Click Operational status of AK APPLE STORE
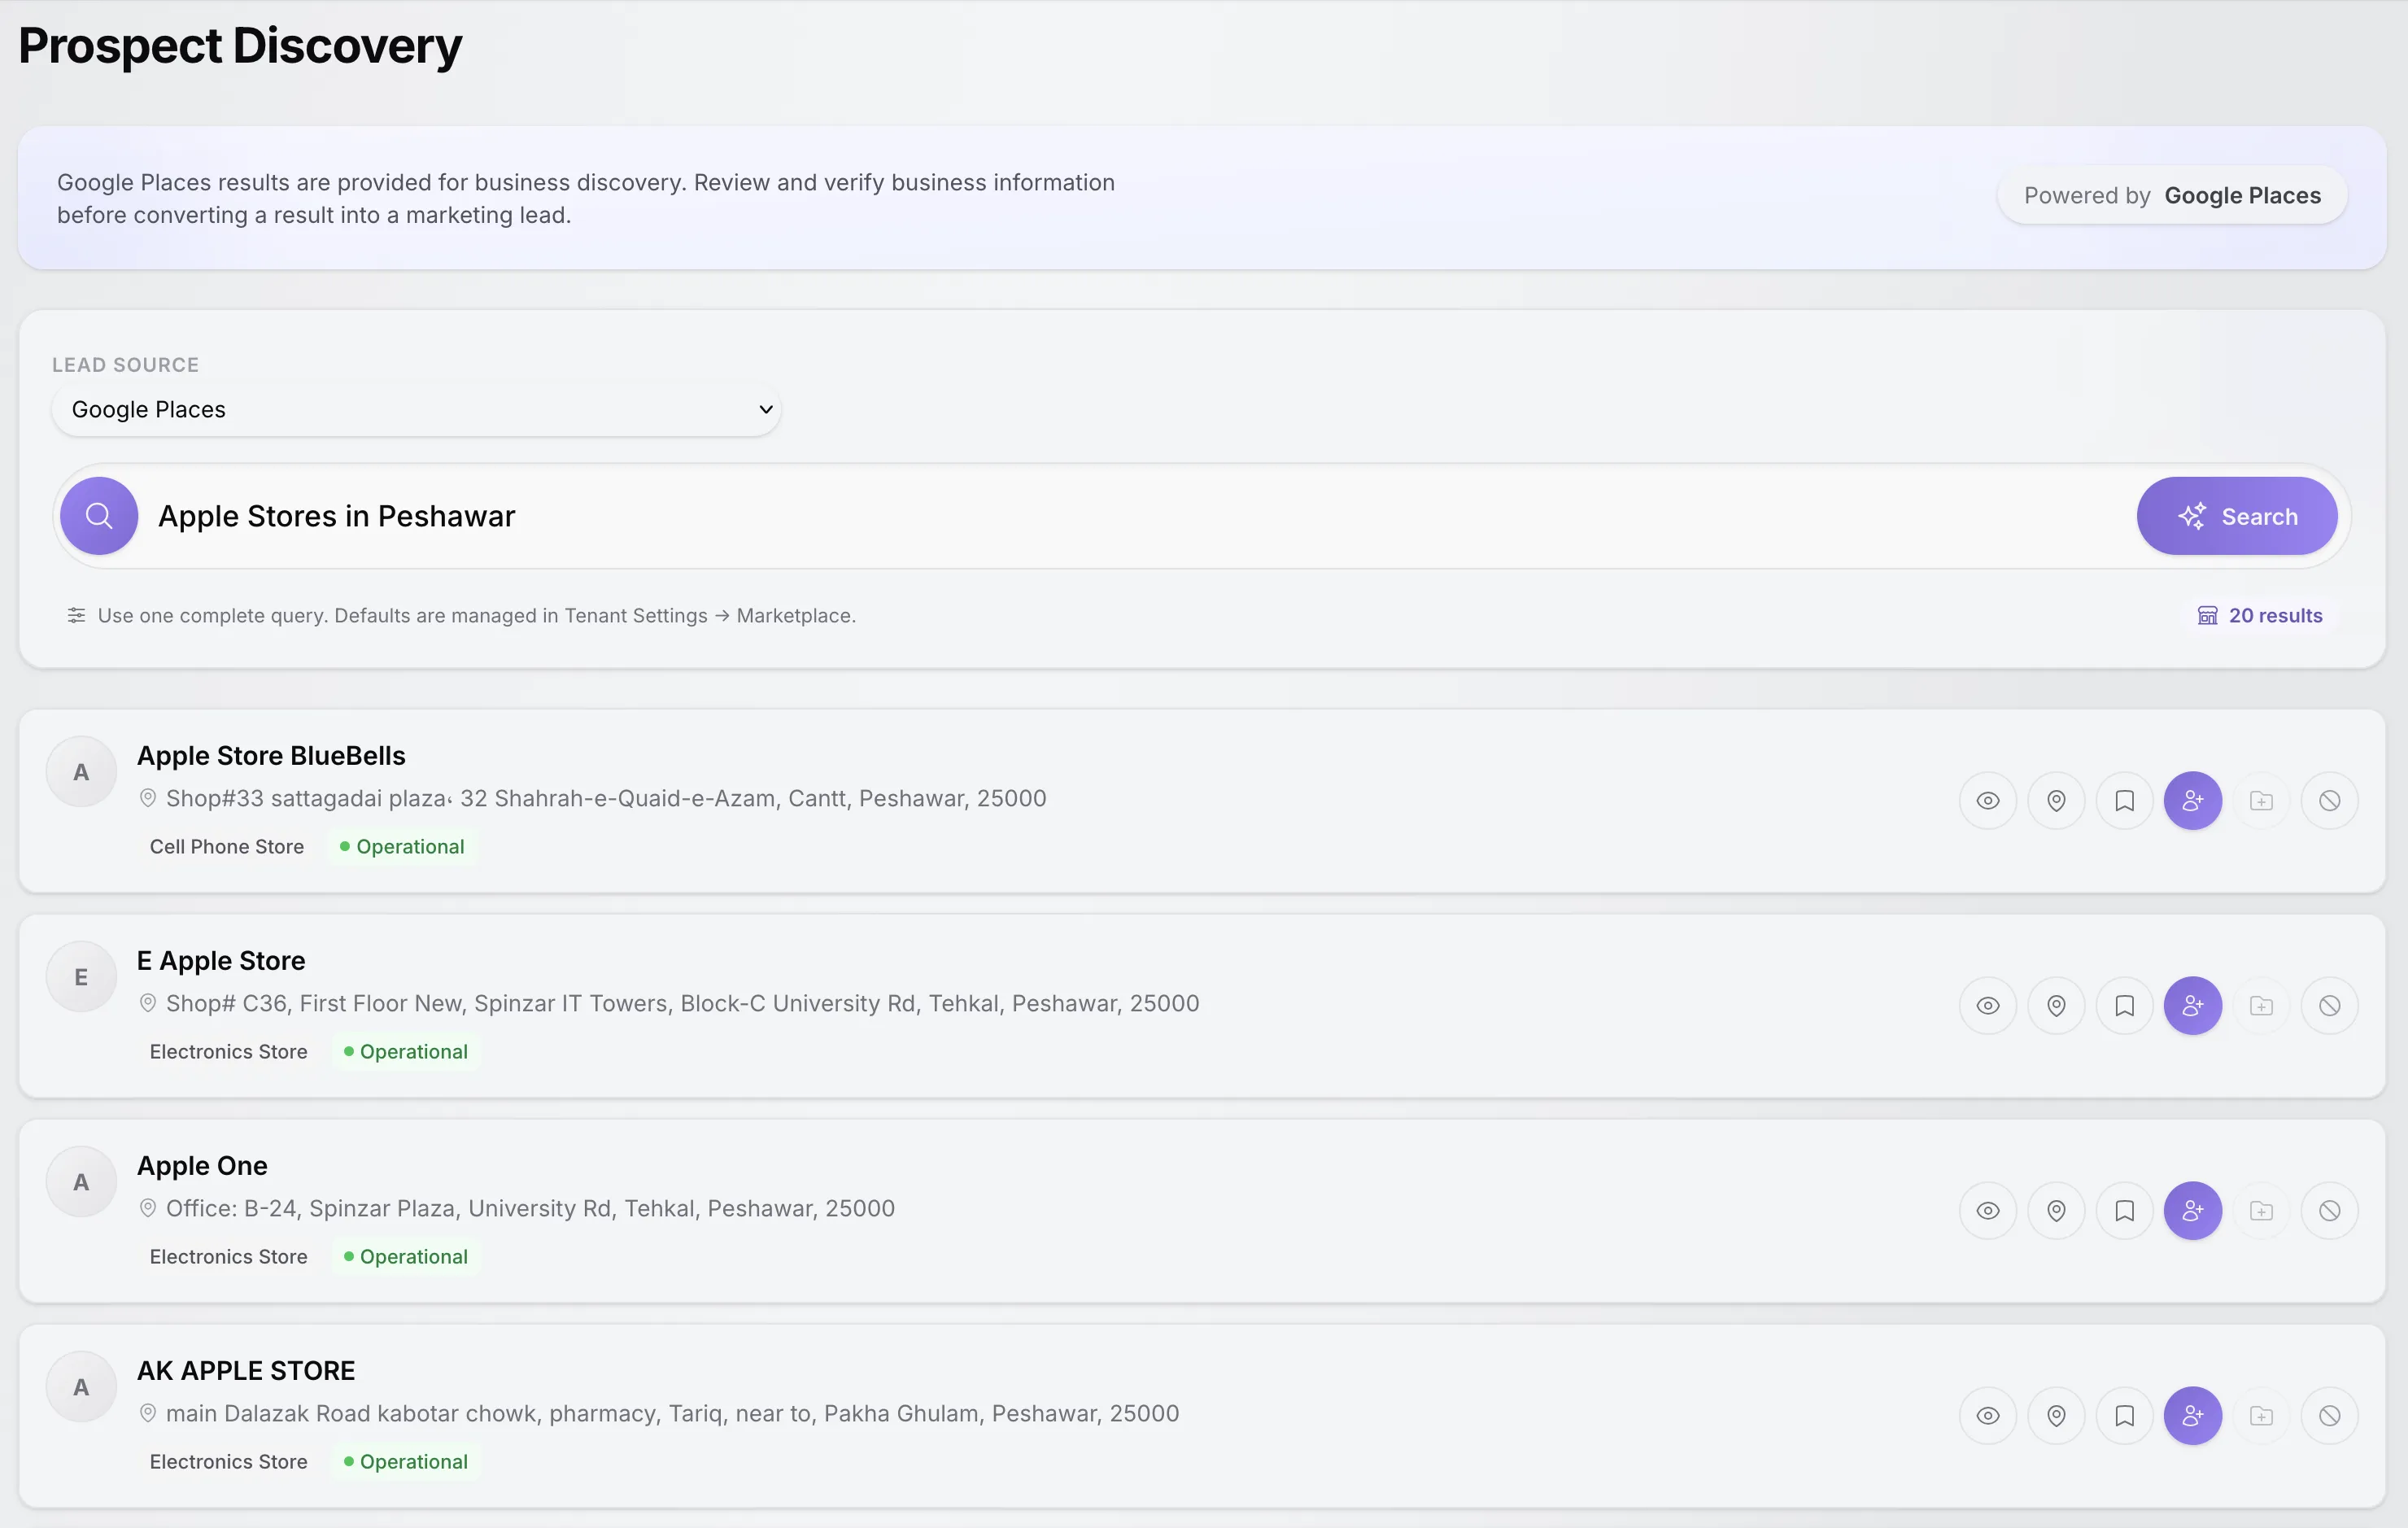 [406, 1462]
